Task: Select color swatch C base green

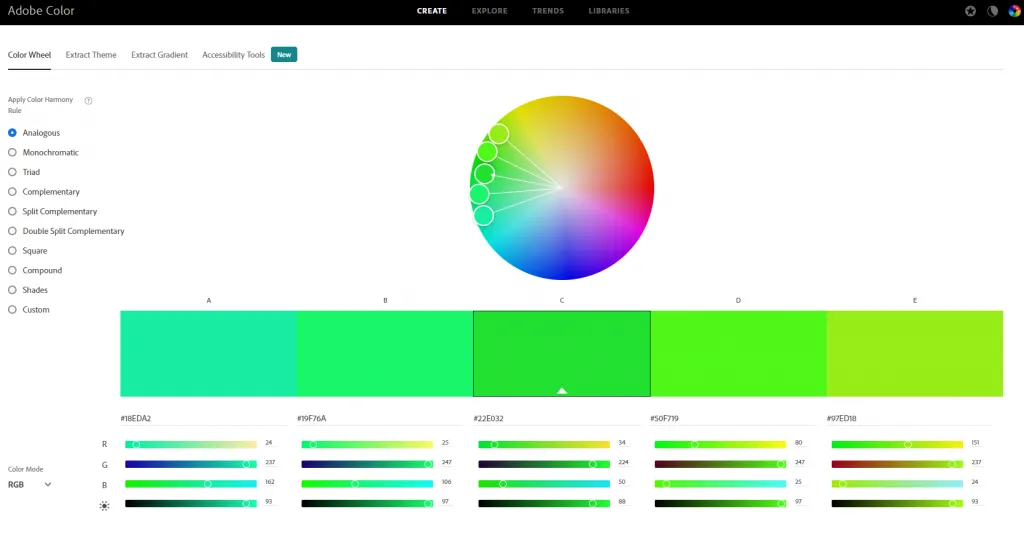Action: coord(562,353)
